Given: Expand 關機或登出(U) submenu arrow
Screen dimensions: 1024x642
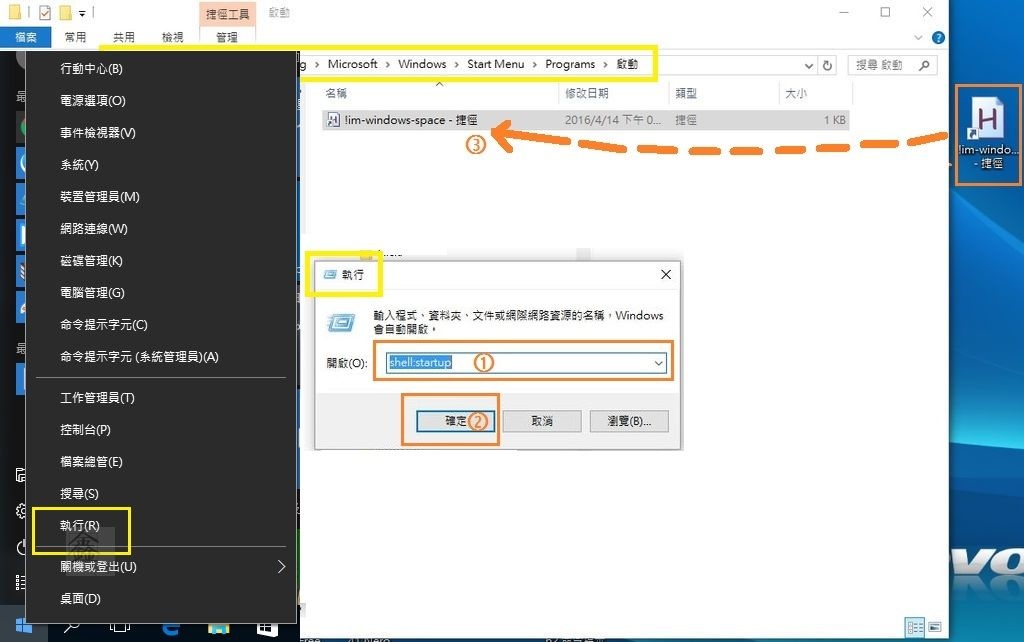Looking at the screenshot, I should 281,566.
